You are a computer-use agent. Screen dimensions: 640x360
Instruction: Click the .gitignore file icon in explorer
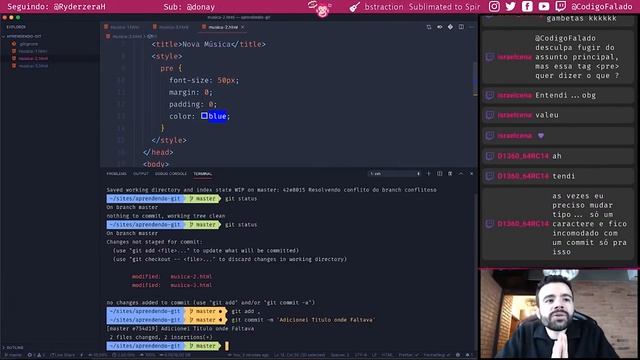[14, 44]
